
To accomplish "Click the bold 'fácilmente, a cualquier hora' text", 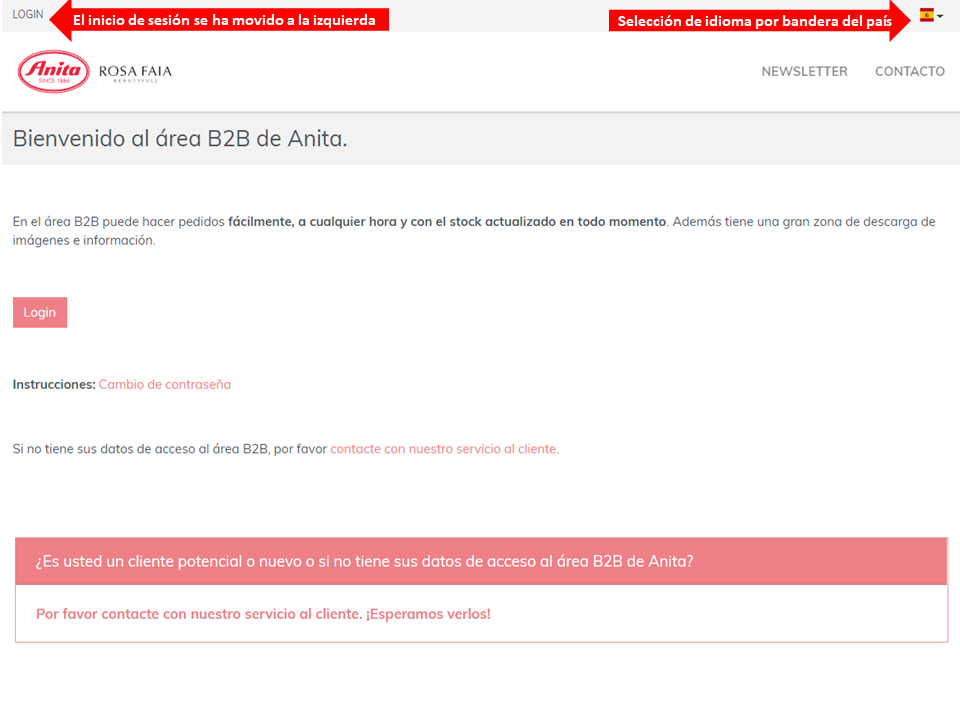I will [x=446, y=221].
